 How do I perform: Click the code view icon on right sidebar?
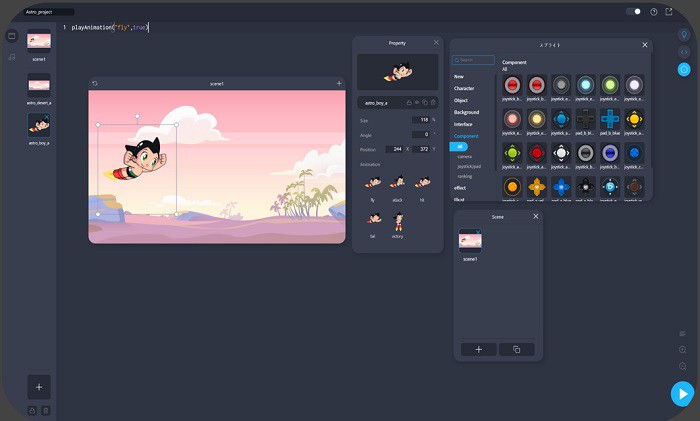click(x=684, y=51)
